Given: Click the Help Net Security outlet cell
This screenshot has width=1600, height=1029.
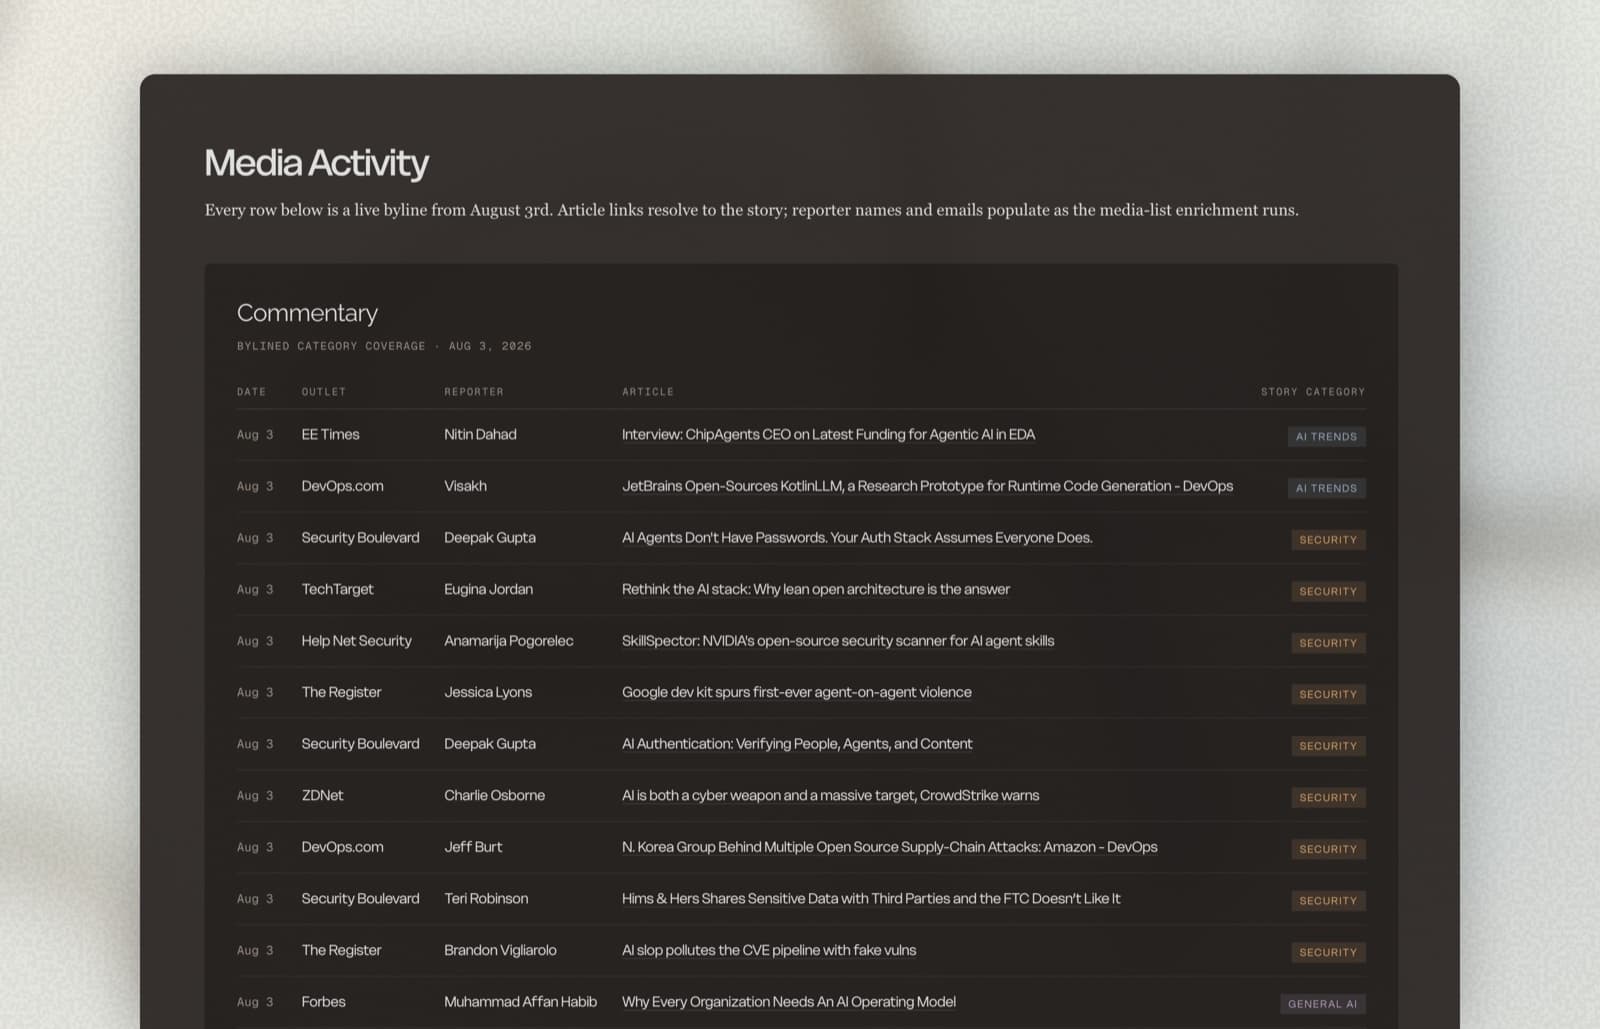Looking at the screenshot, I should point(356,641).
